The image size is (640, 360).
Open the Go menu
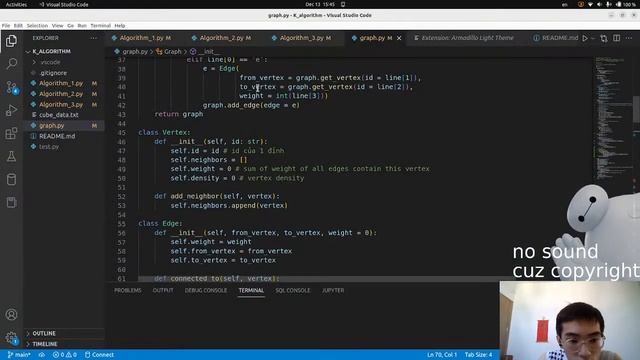click(70, 26)
